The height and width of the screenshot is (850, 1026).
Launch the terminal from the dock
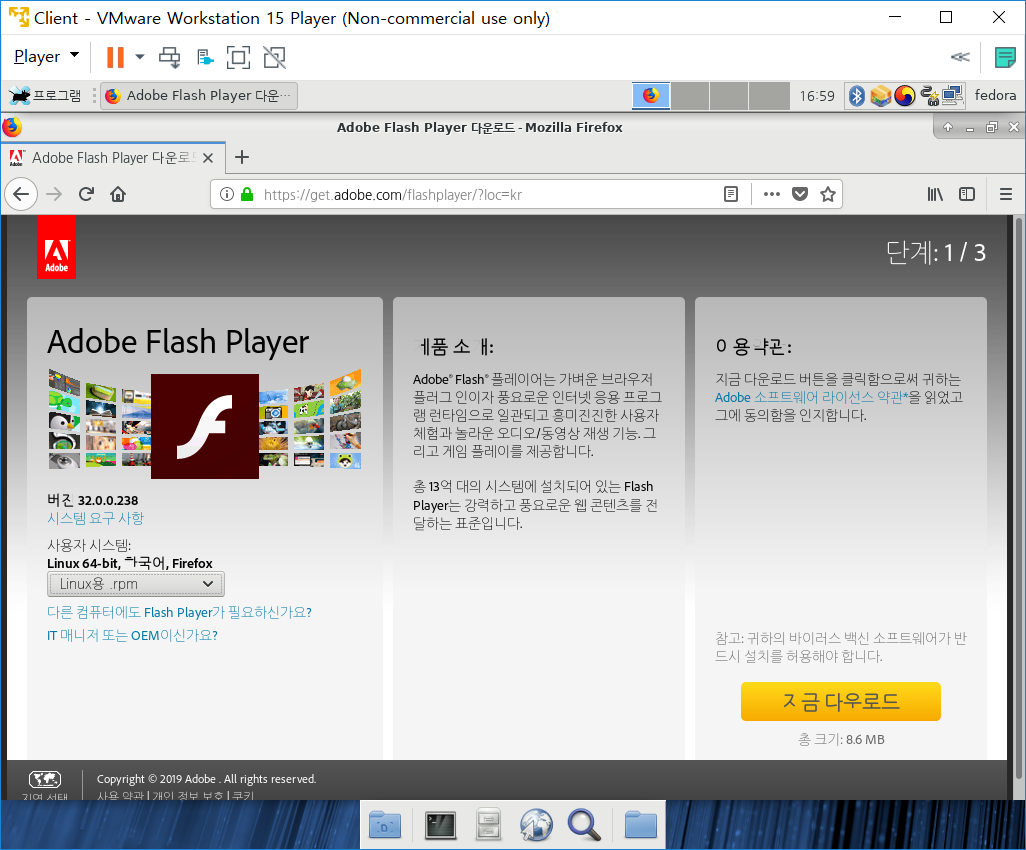440,824
